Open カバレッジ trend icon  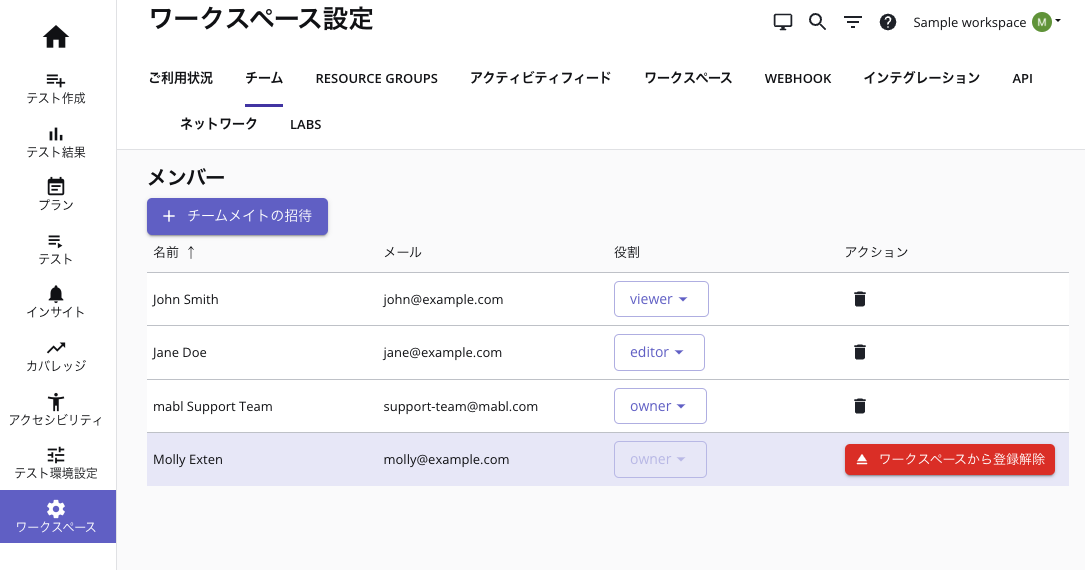pyautogui.click(x=56, y=355)
